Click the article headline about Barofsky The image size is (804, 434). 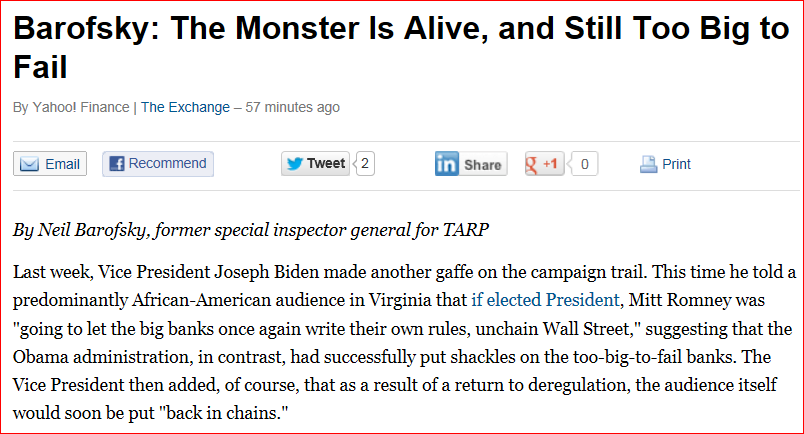tap(401, 47)
